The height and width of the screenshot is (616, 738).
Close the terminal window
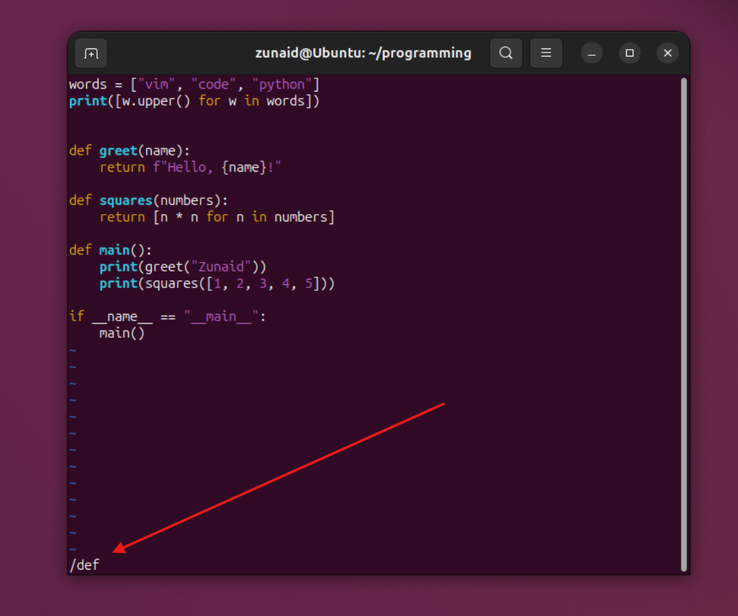[x=667, y=53]
